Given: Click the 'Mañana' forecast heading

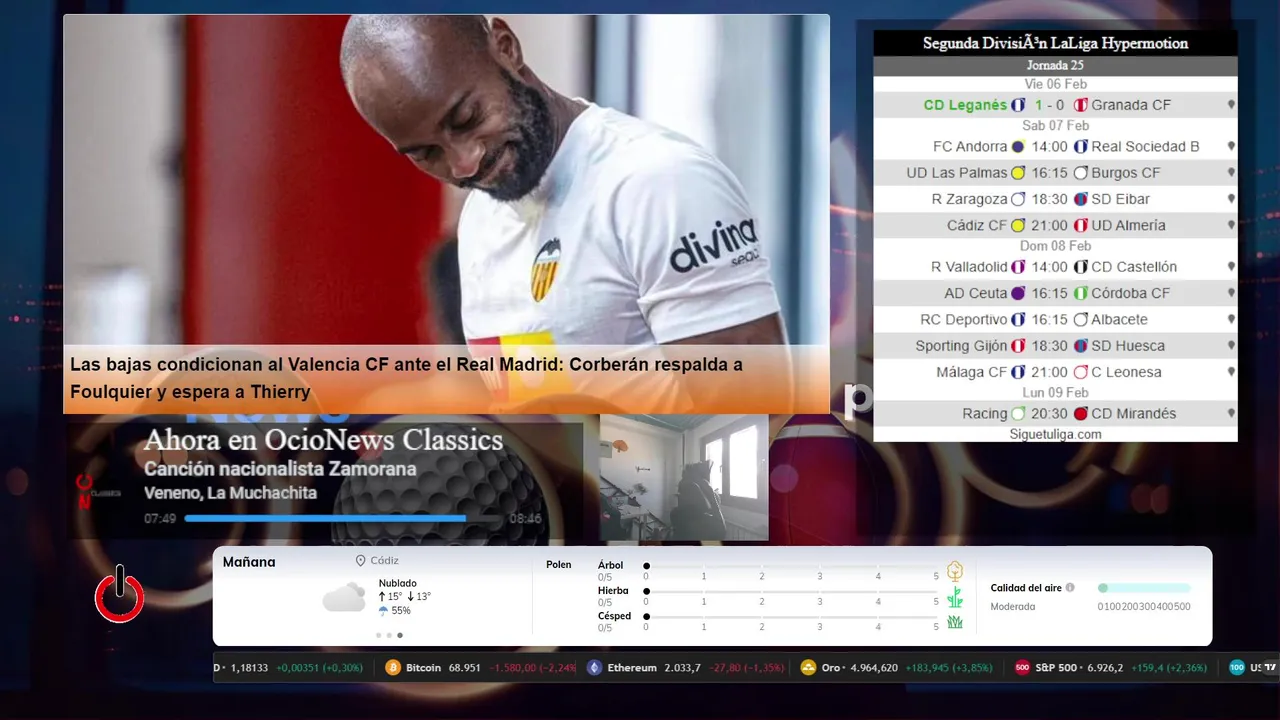Looking at the screenshot, I should click(249, 562).
